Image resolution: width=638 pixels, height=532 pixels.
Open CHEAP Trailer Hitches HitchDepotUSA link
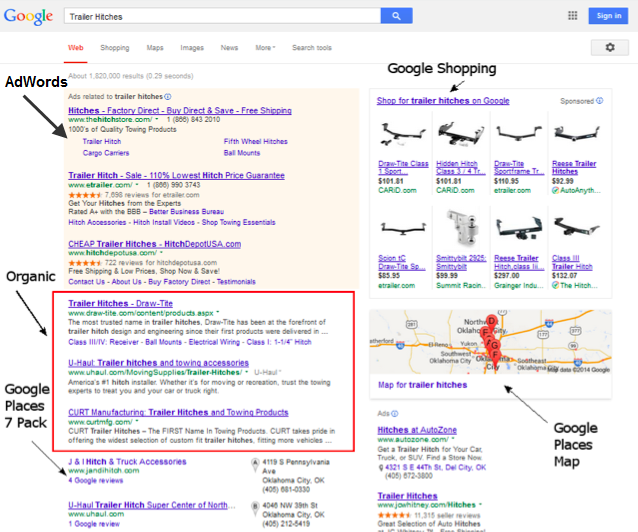tap(155, 244)
